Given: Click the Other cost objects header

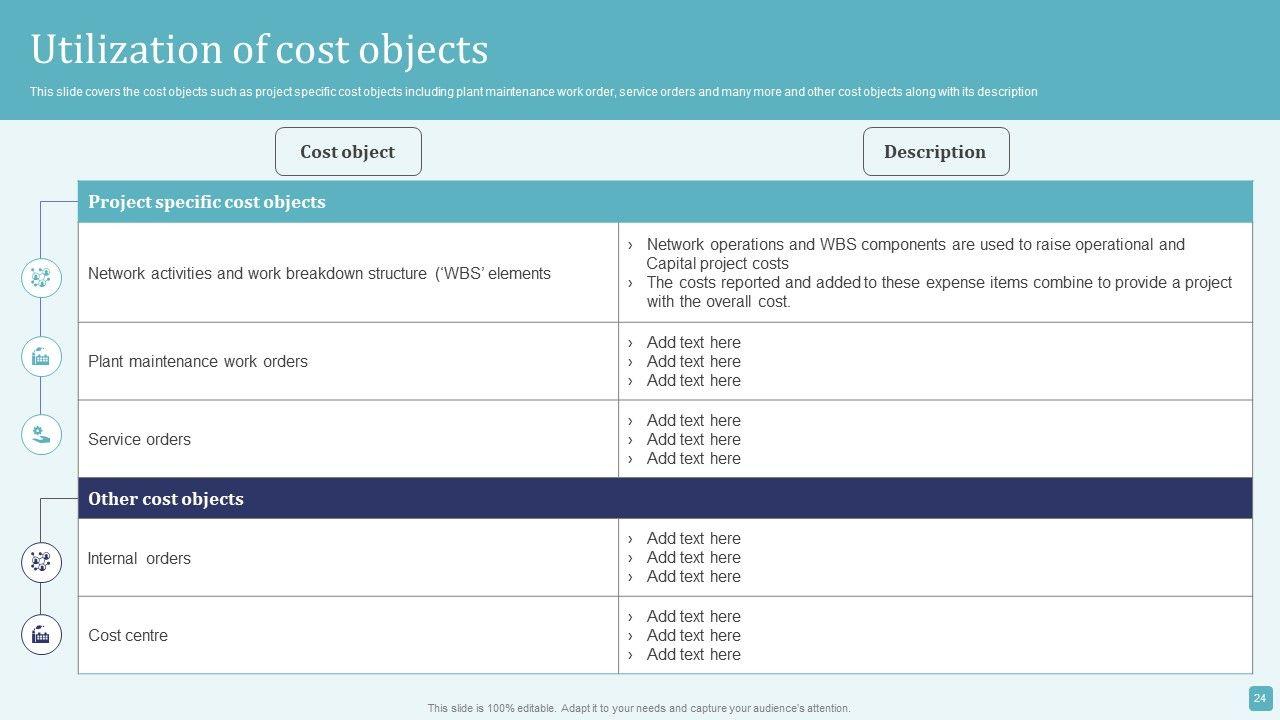Looking at the screenshot, I should [166, 499].
